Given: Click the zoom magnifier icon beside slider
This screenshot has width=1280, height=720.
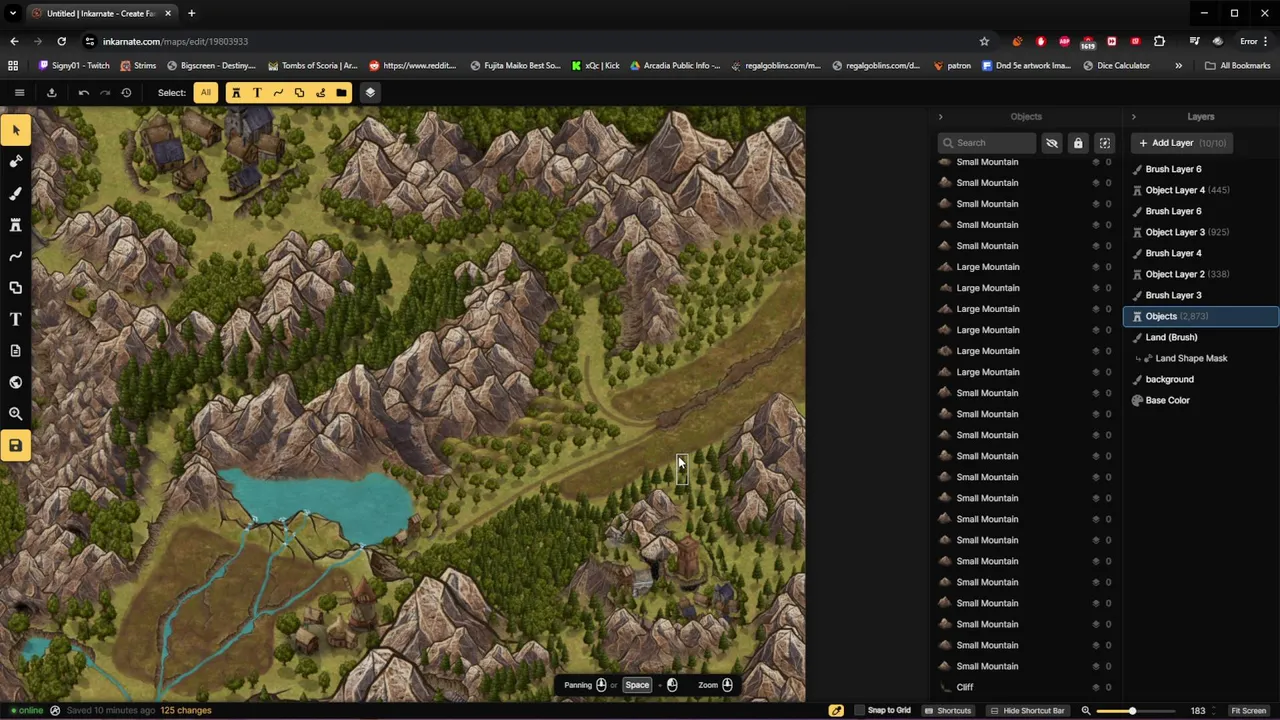Looking at the screenshot, I should click(1086, 710).
